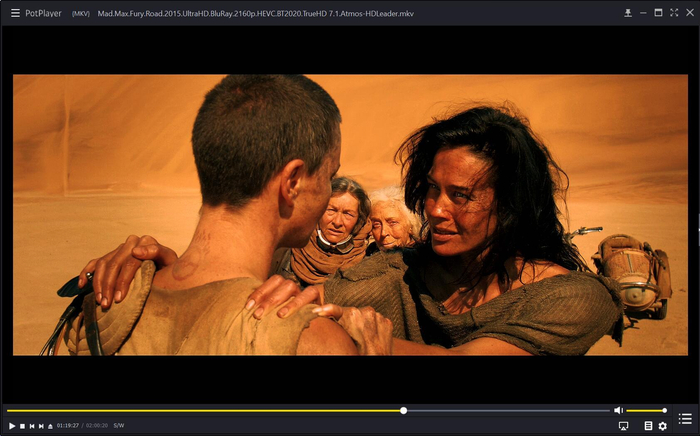The image size is (700, 436).
Task: Go to the previous file
Action: click(x=32, y=426)
